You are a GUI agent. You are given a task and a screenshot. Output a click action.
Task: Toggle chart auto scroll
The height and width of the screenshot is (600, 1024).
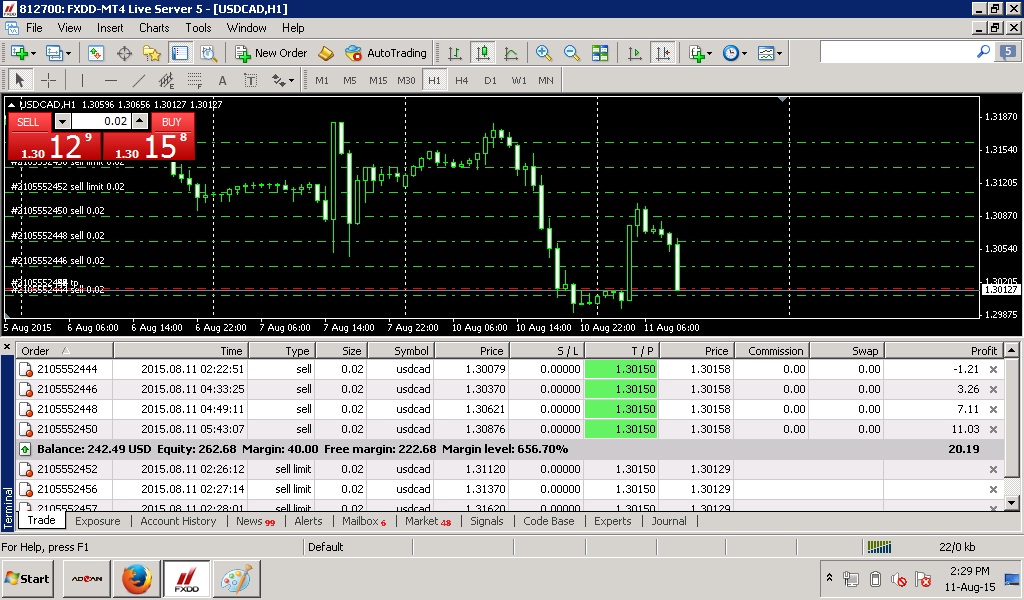pos(634,53)
